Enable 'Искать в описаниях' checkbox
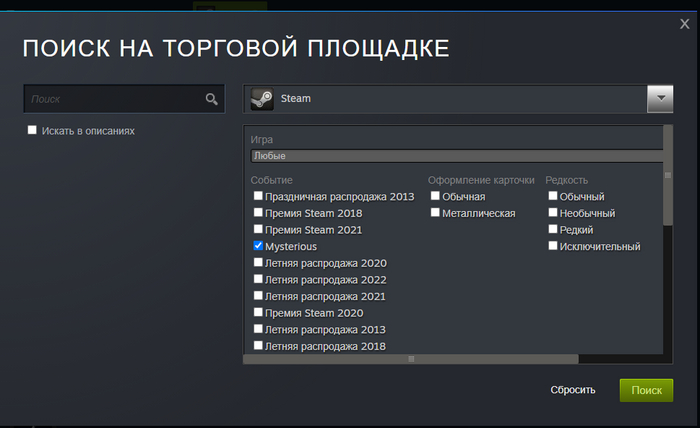This screenshot has width=700, height=428. tap(32, 130)
